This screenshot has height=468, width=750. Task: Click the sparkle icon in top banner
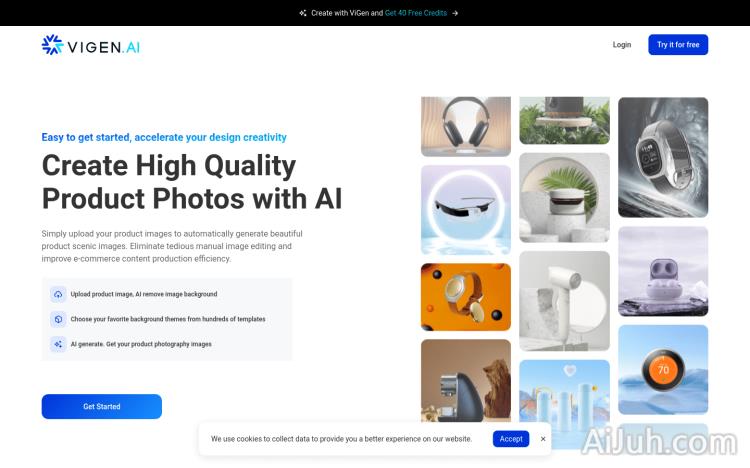coord(303,13)
